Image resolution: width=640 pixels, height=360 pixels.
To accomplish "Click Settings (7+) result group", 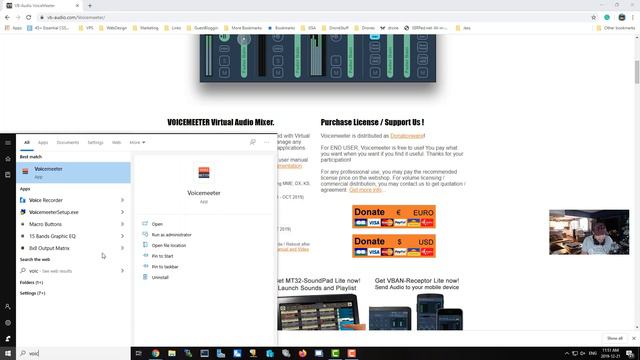I will (x=33, y=293).
